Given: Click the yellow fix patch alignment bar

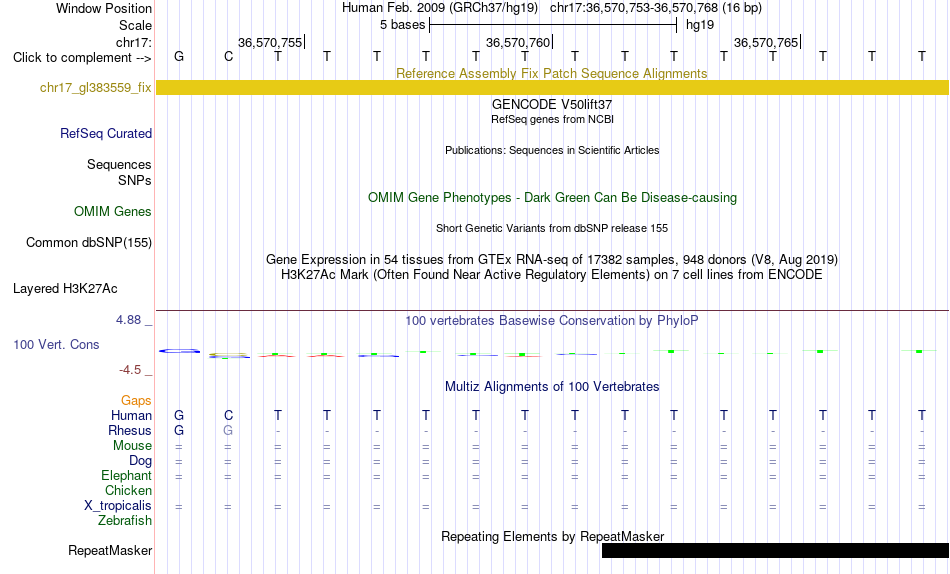Looking at the screenshot, I should click(552, 87).
